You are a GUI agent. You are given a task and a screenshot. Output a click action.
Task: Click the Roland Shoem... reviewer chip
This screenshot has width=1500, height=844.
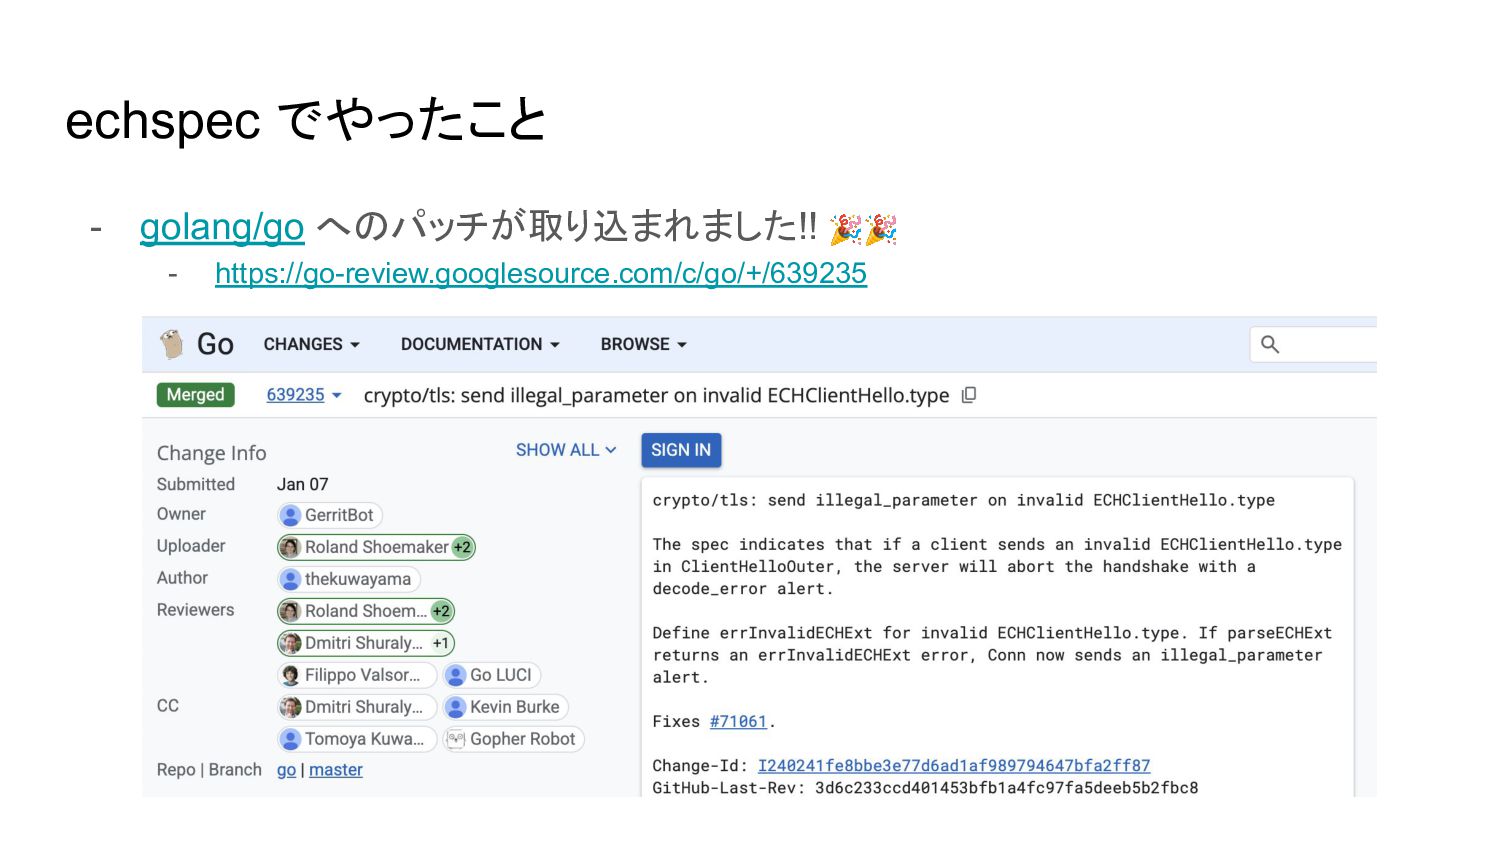click(366, 611)
